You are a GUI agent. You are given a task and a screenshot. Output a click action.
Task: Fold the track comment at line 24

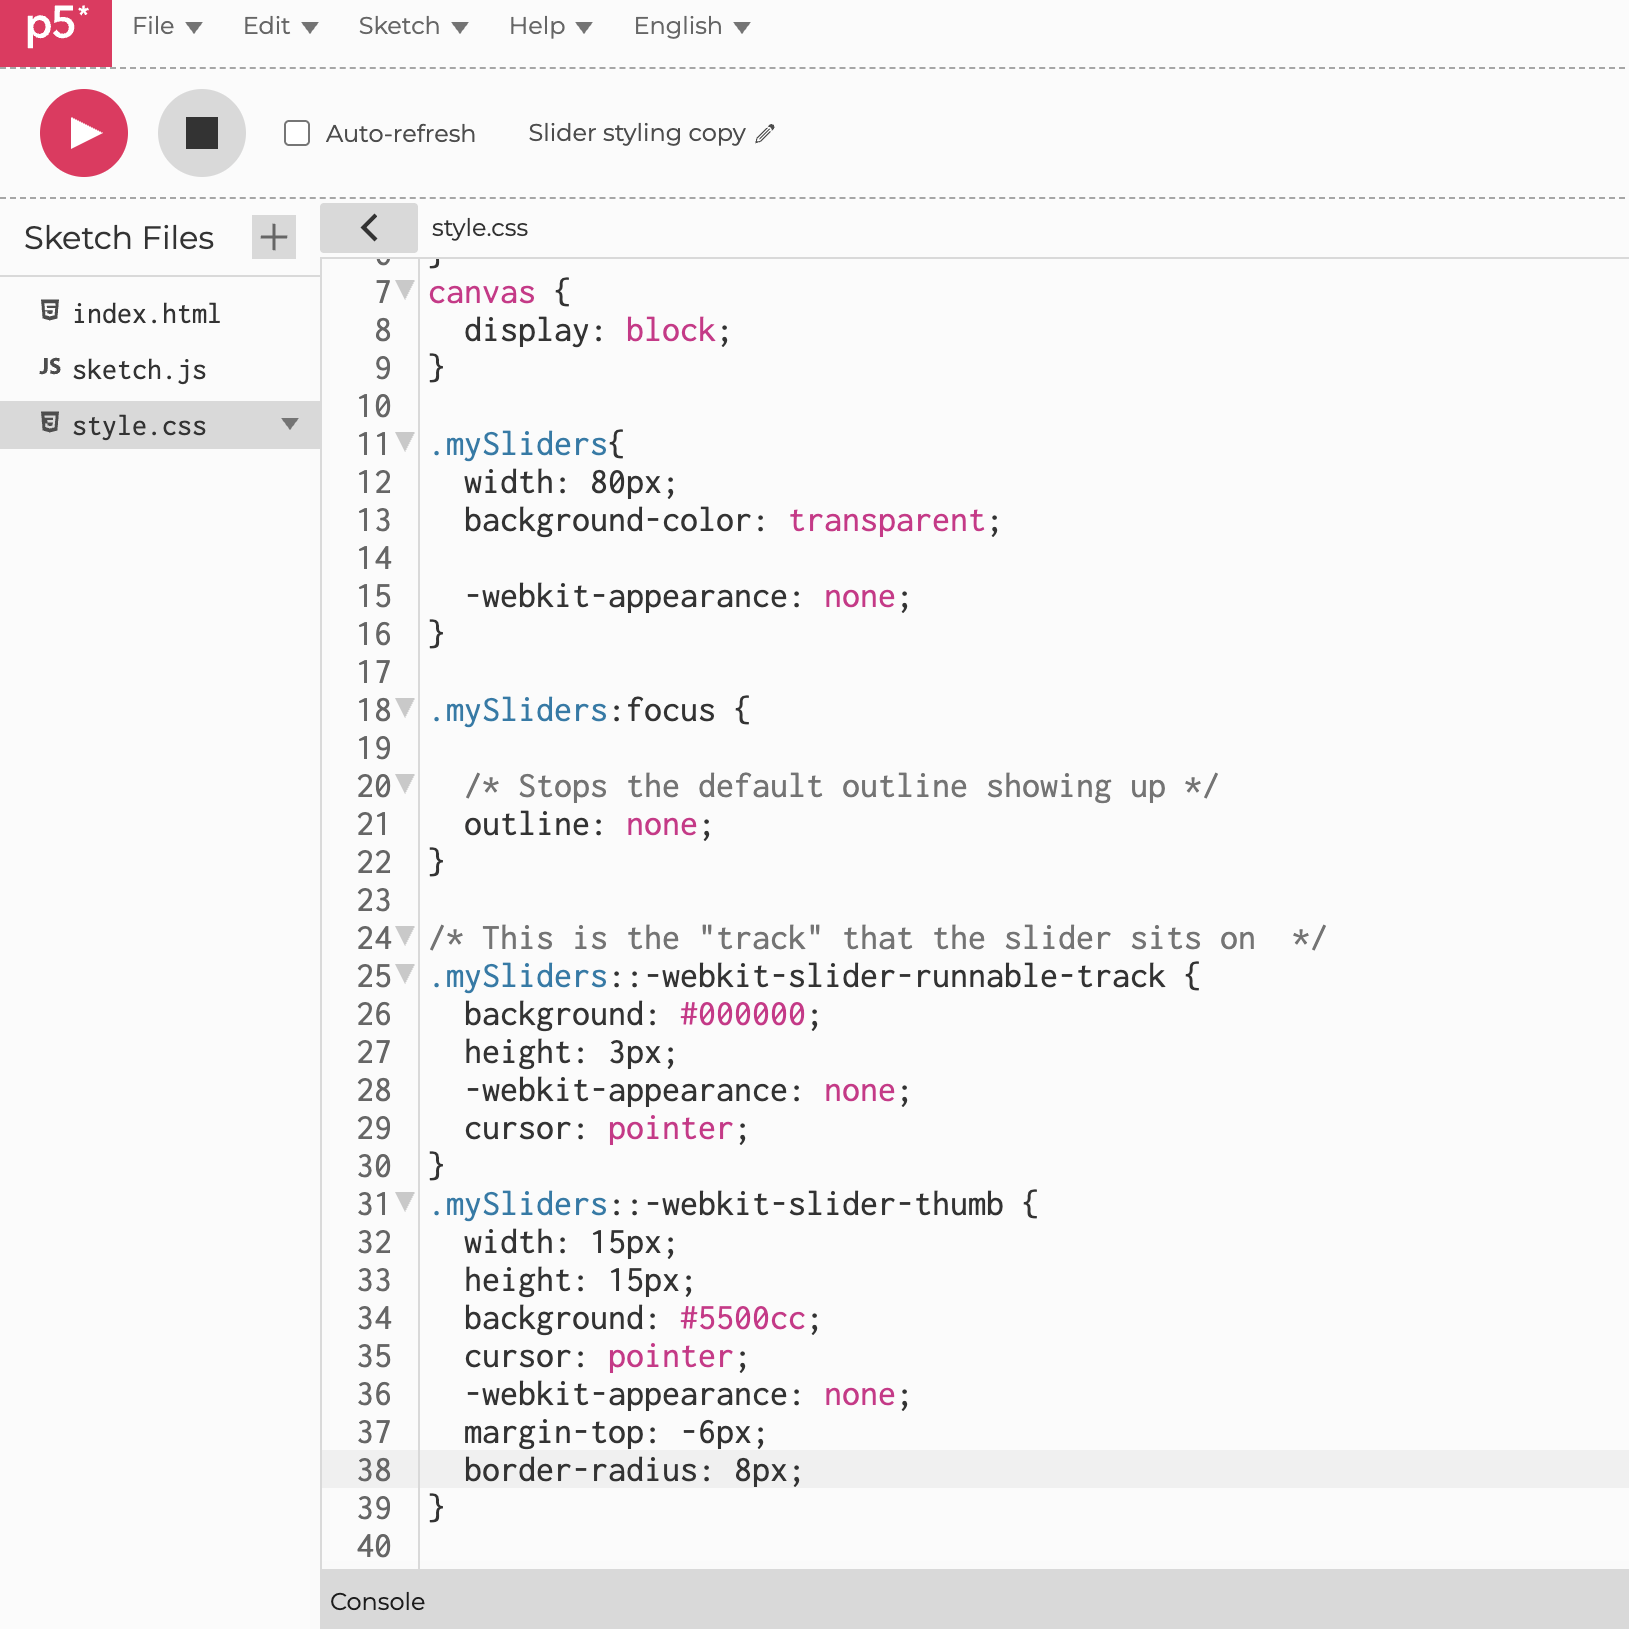(405, 935)
